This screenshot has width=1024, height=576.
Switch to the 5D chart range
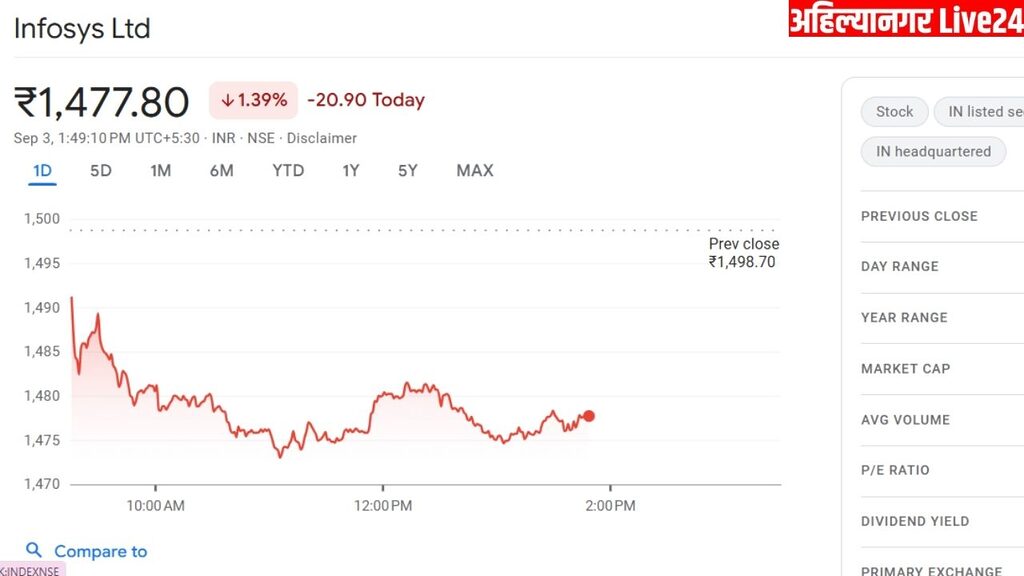[x=101, y=171]
